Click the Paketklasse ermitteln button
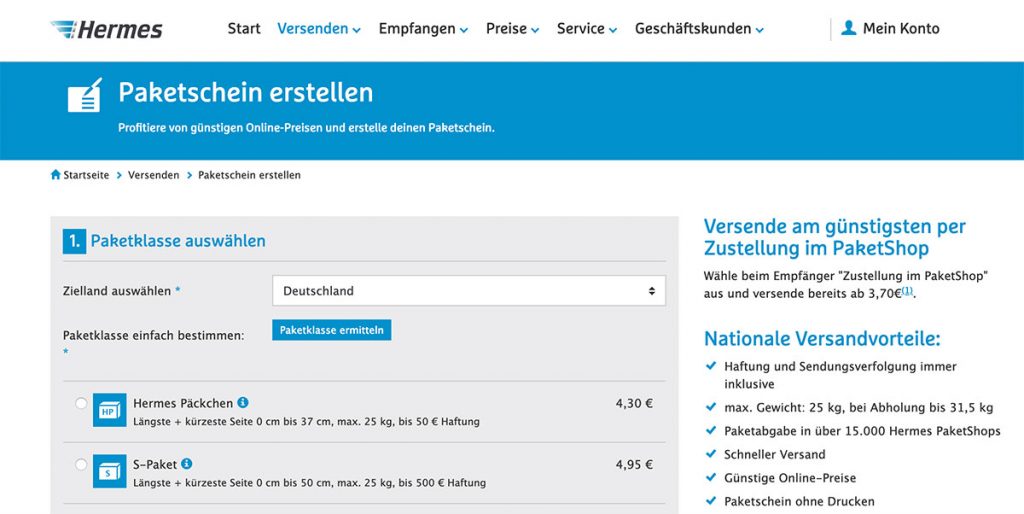The width and height of the screenshot is (1024, 514). (x=332, y=330)
